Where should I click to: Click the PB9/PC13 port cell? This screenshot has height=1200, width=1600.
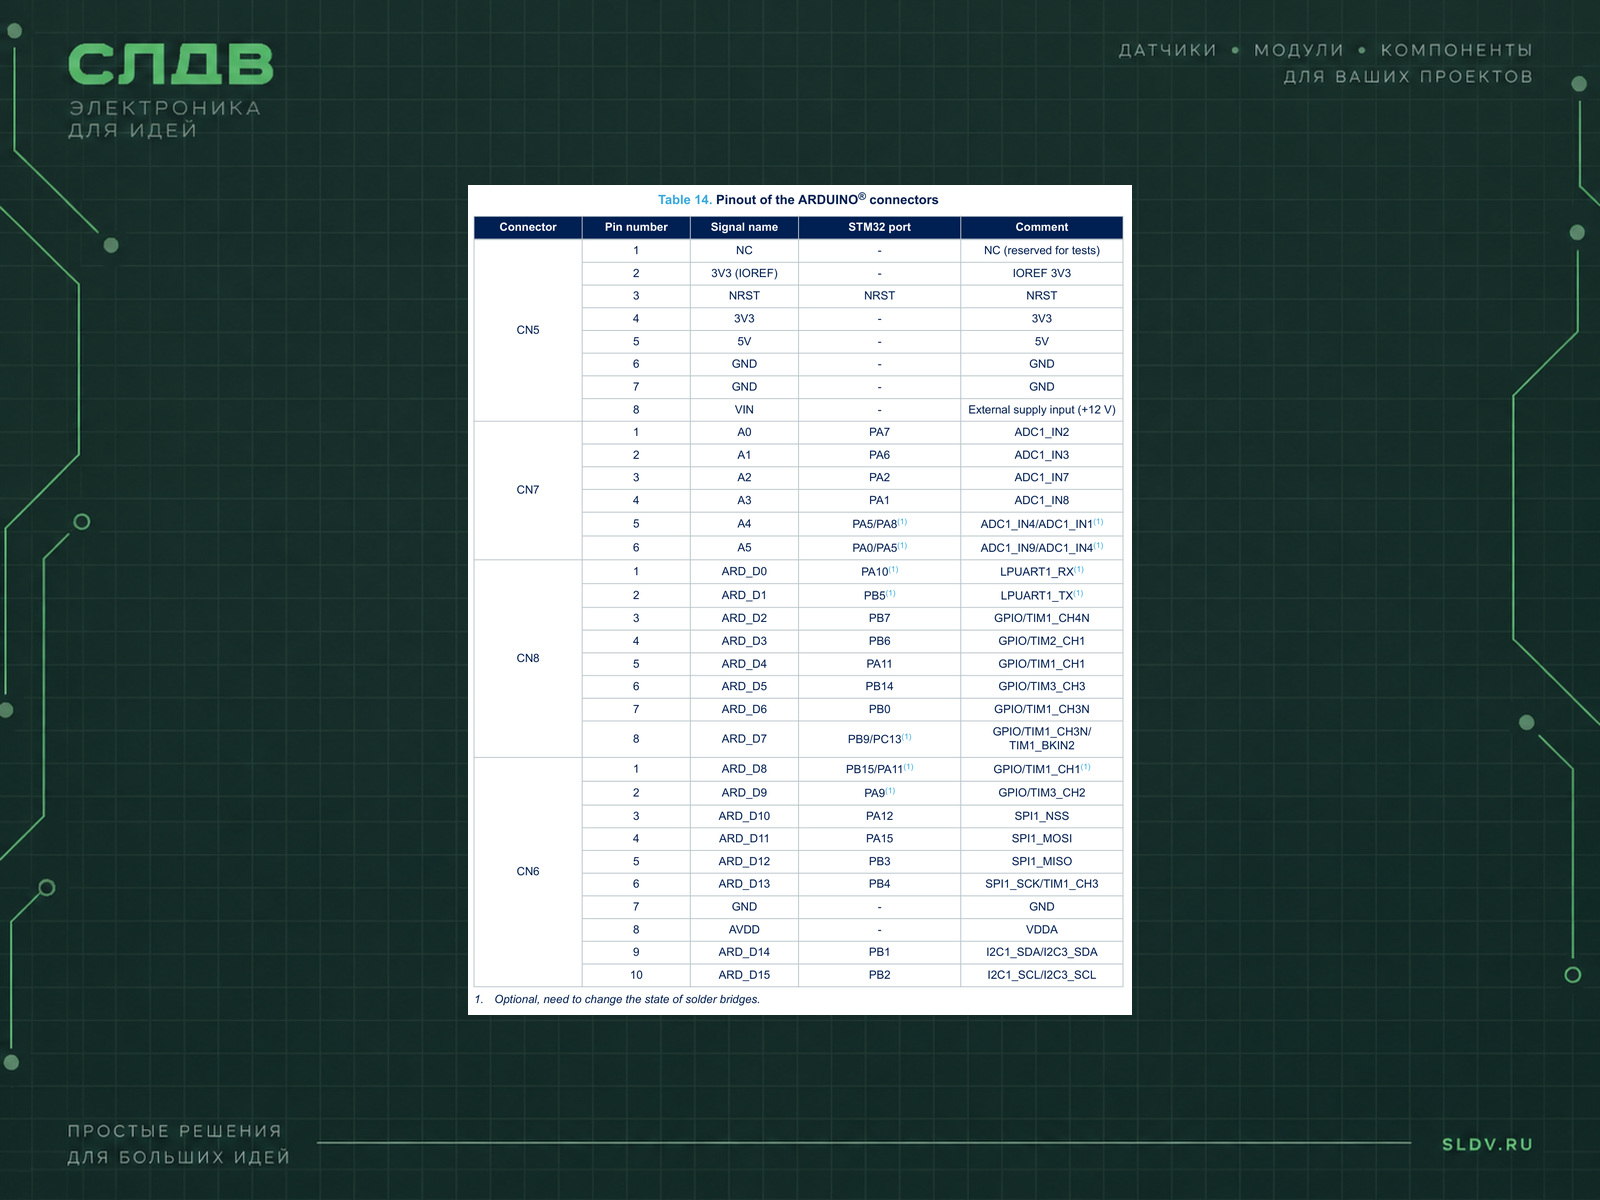tap(879, 739)
